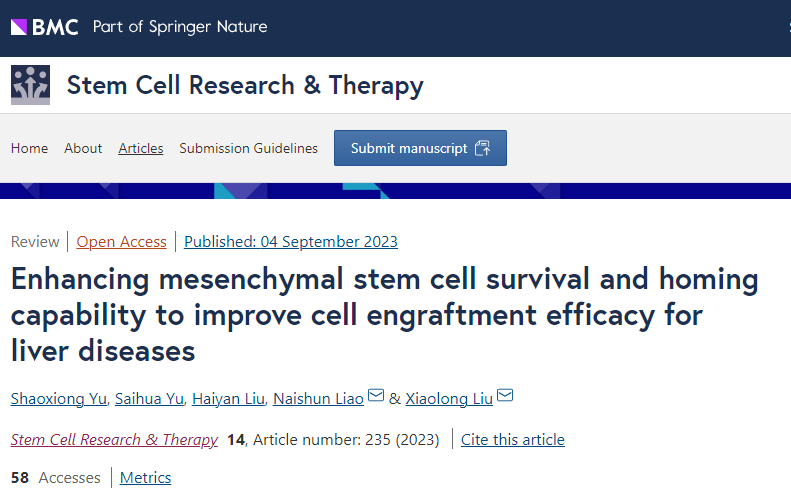
Task: Click the email envelope icon beside Naishun Liao
Action: point(376,396)
